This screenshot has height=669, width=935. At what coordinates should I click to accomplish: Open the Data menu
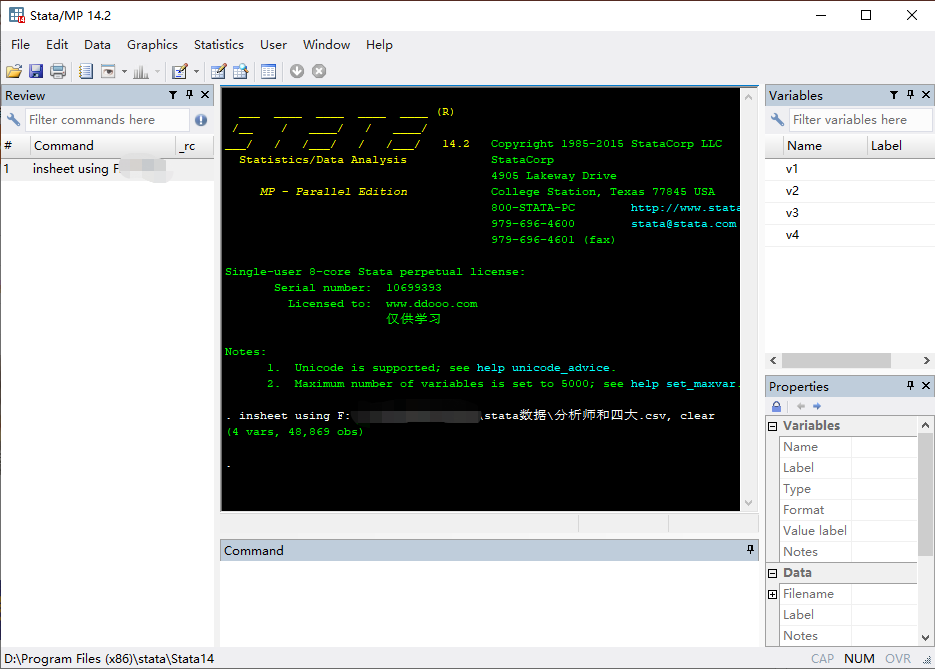coord(97,45)
